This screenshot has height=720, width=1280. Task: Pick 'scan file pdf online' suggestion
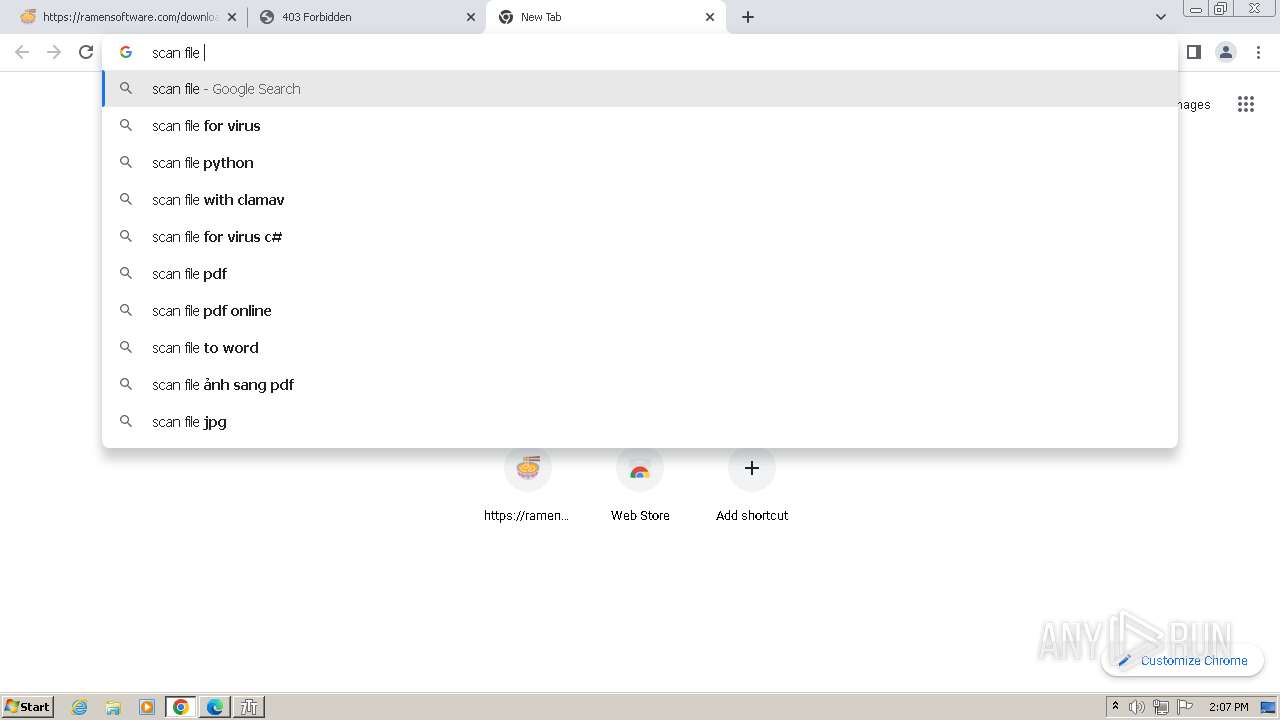[x=640, y=310]
